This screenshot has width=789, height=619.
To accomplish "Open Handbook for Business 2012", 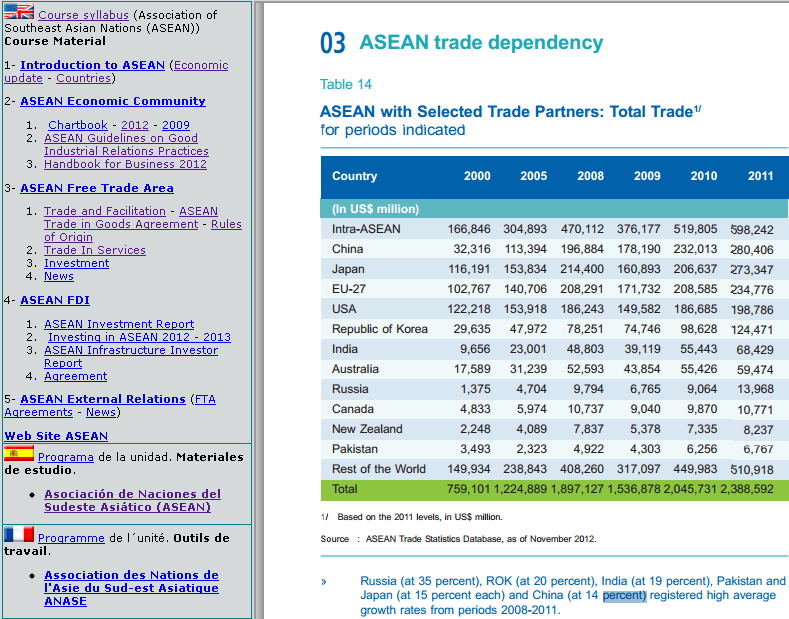I will [x=125, y=164].
